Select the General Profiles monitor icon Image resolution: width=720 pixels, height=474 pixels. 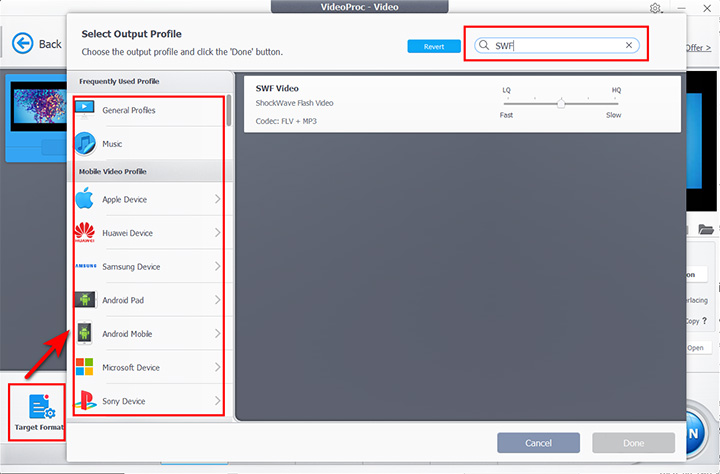pyautogui.click(x=85, y=109)
